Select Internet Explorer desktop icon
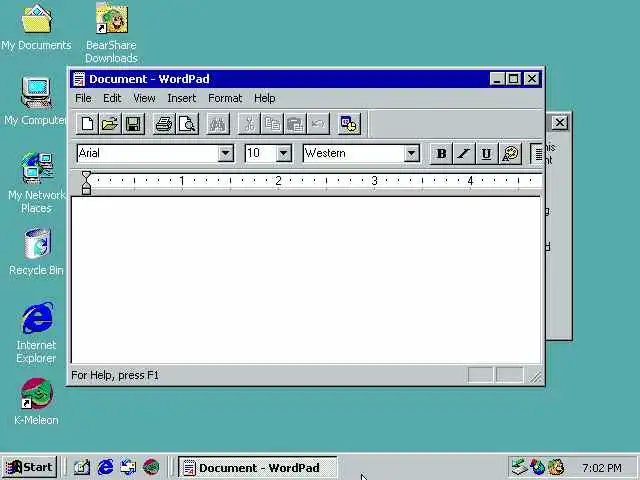 pos(36,333)
